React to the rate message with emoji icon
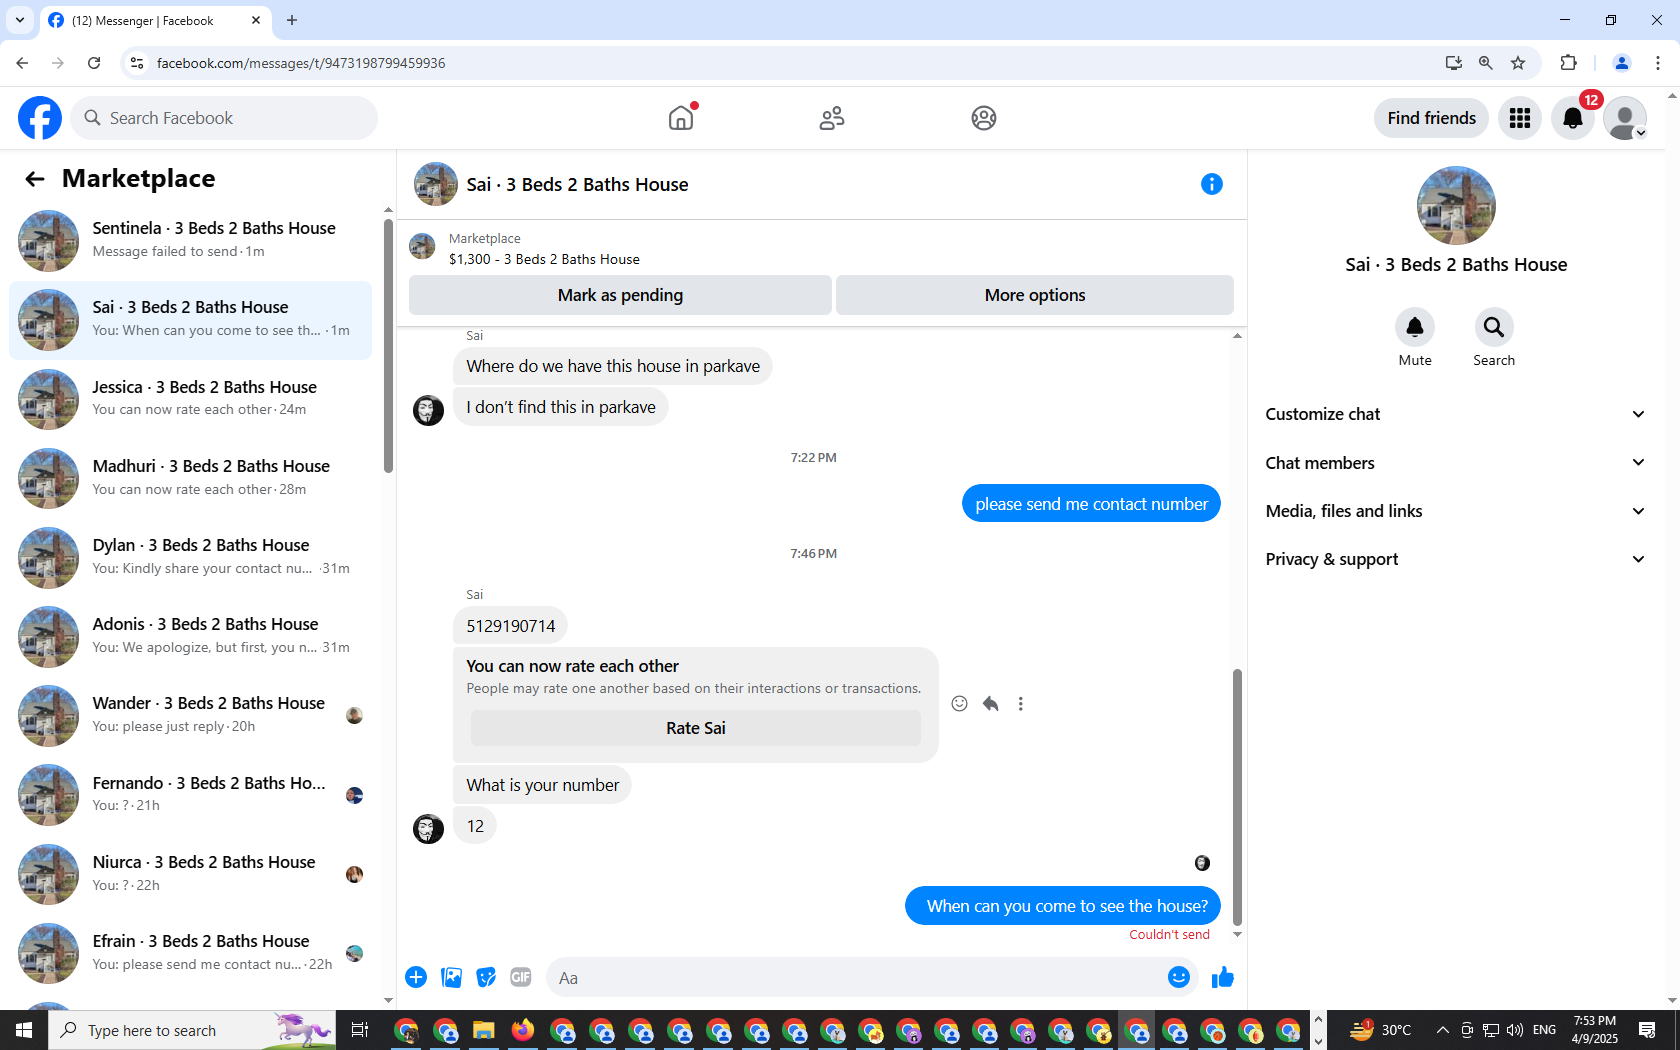Viewport: 1680px width, 1050px height. 959,704
